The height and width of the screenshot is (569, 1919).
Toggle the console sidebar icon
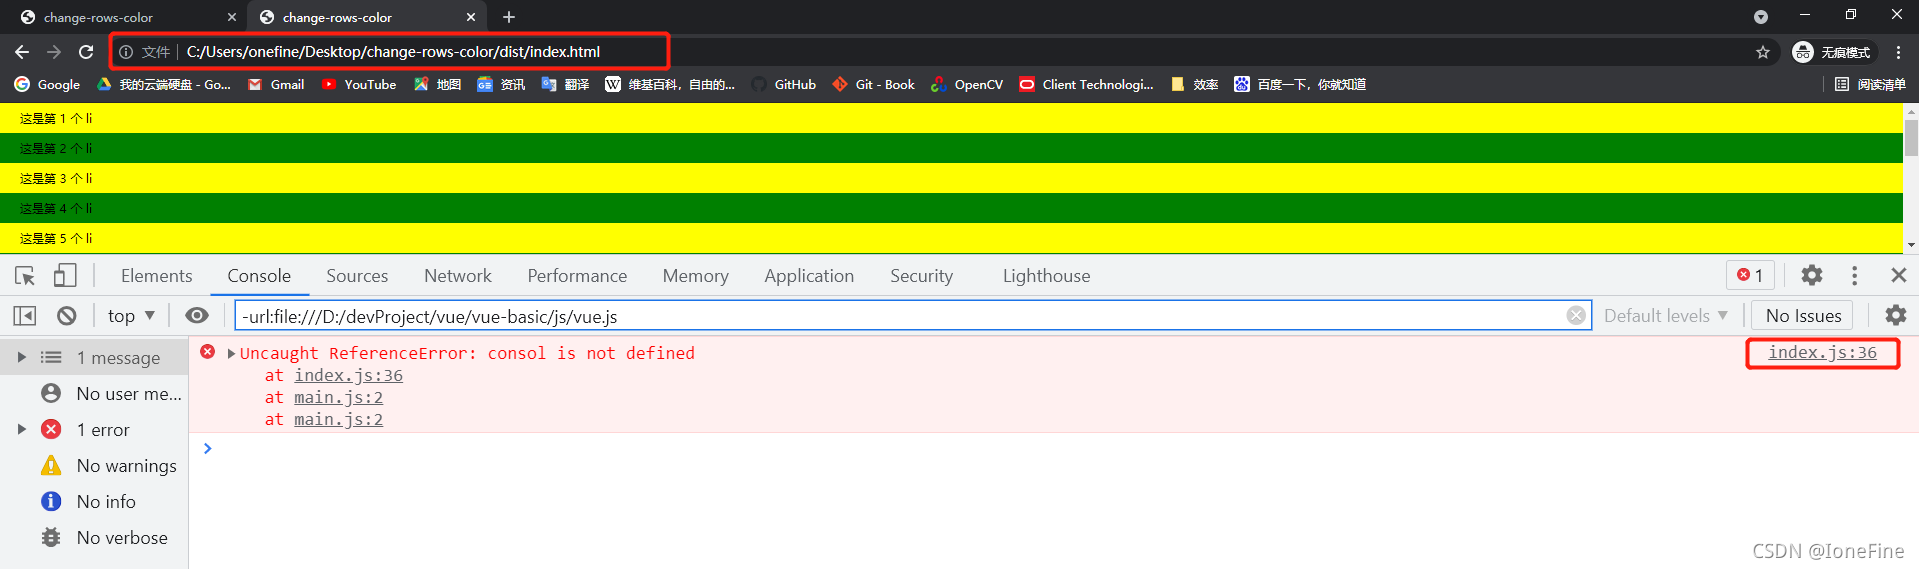pos(25,316)
